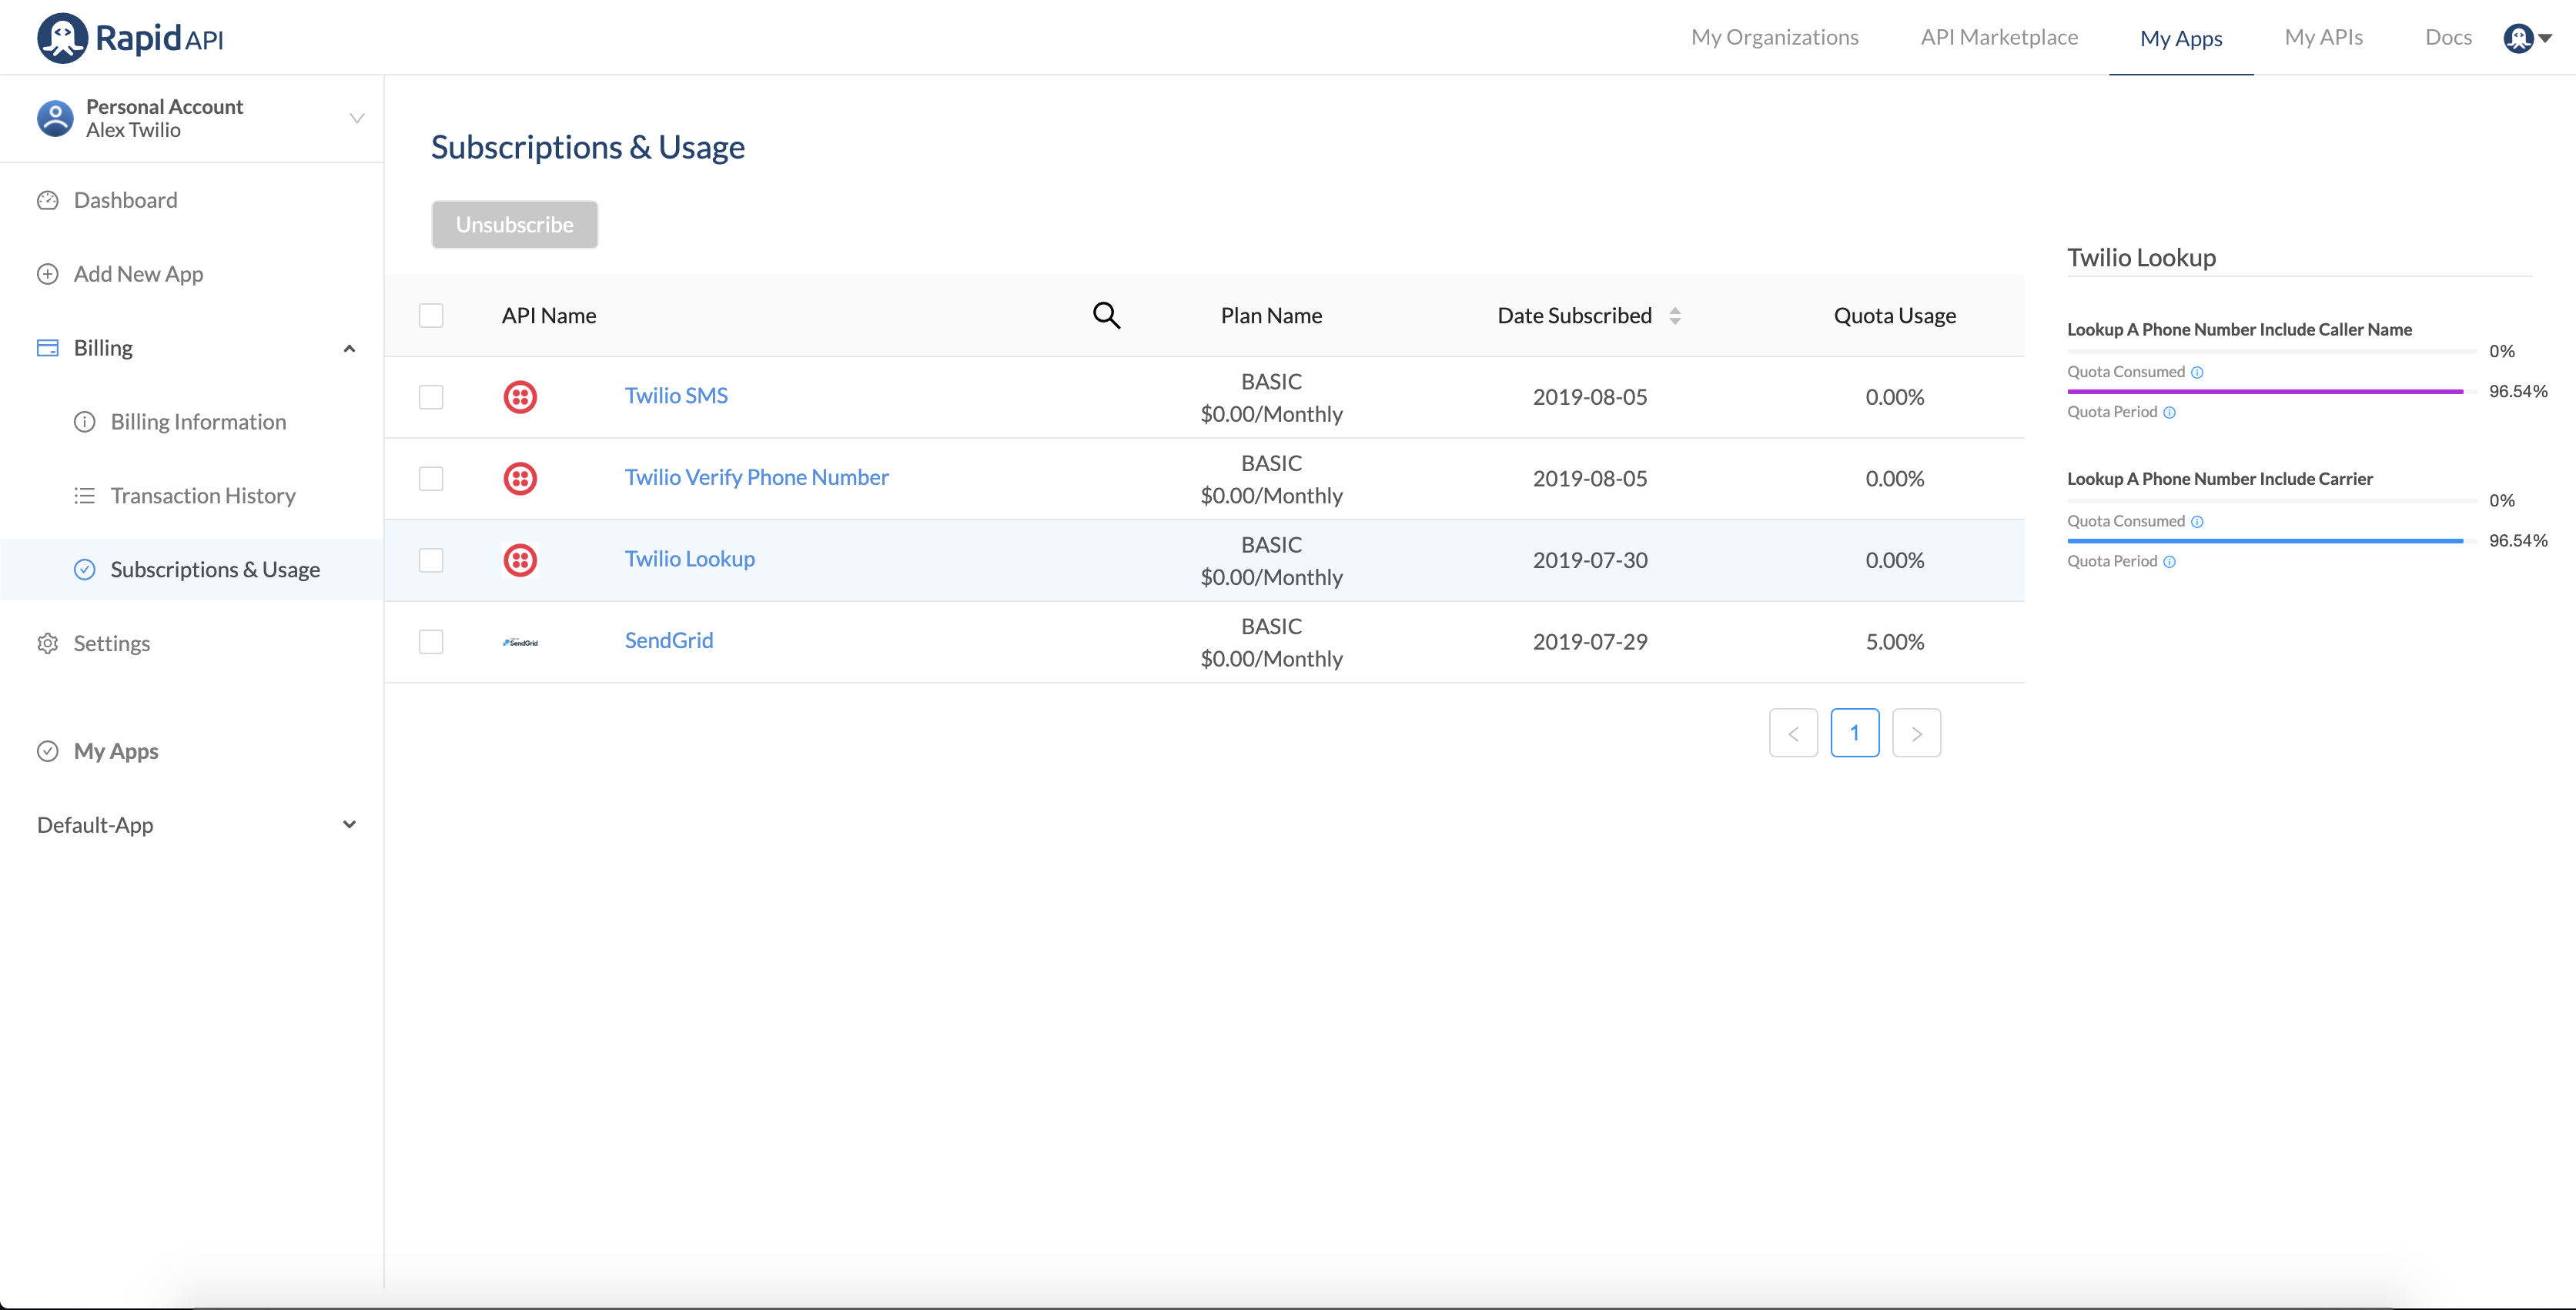
Task: Click the greyed-out Unsubscribe button
Action: (x=514, y=224)
